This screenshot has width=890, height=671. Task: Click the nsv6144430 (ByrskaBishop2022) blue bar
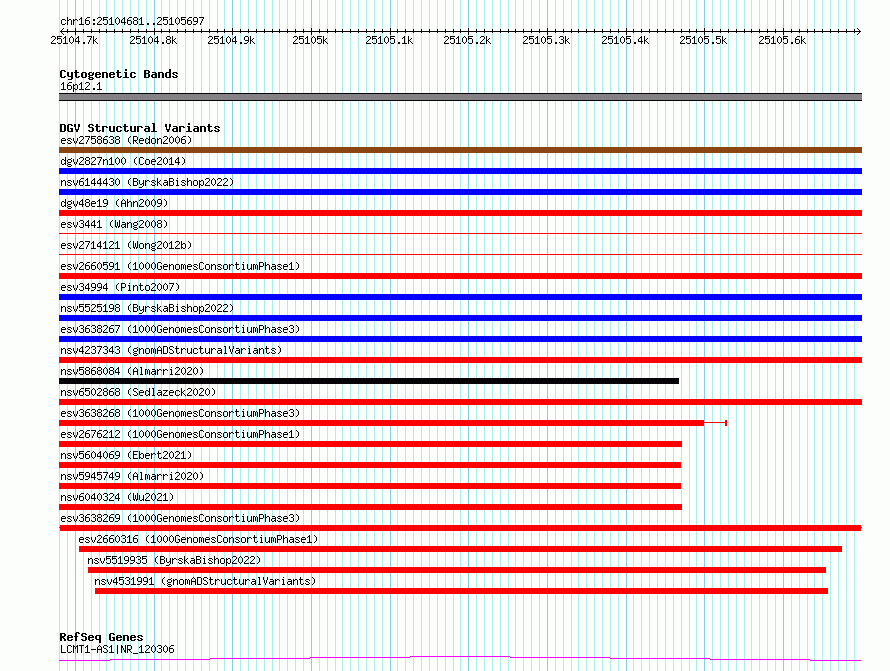click(460, 192)
